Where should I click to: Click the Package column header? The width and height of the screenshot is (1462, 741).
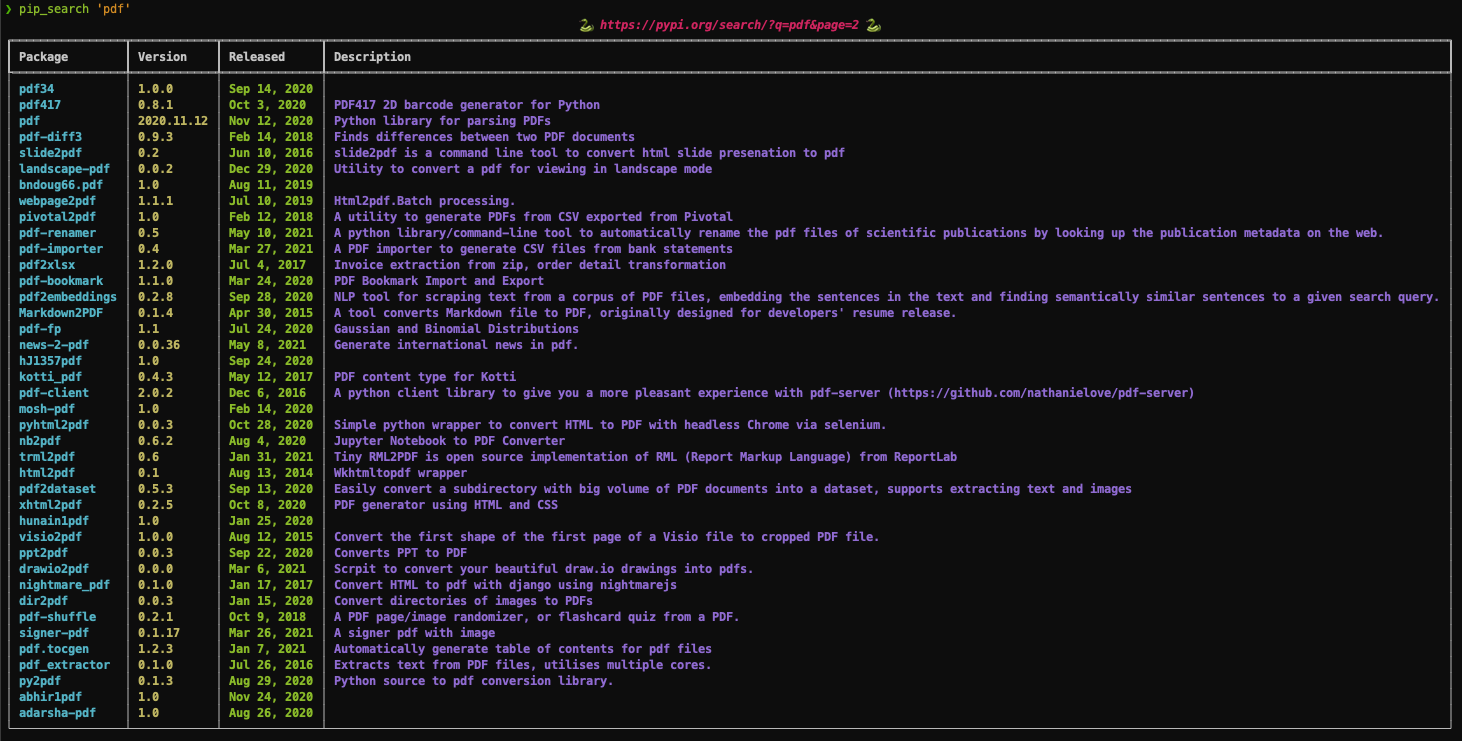[42, 56]
